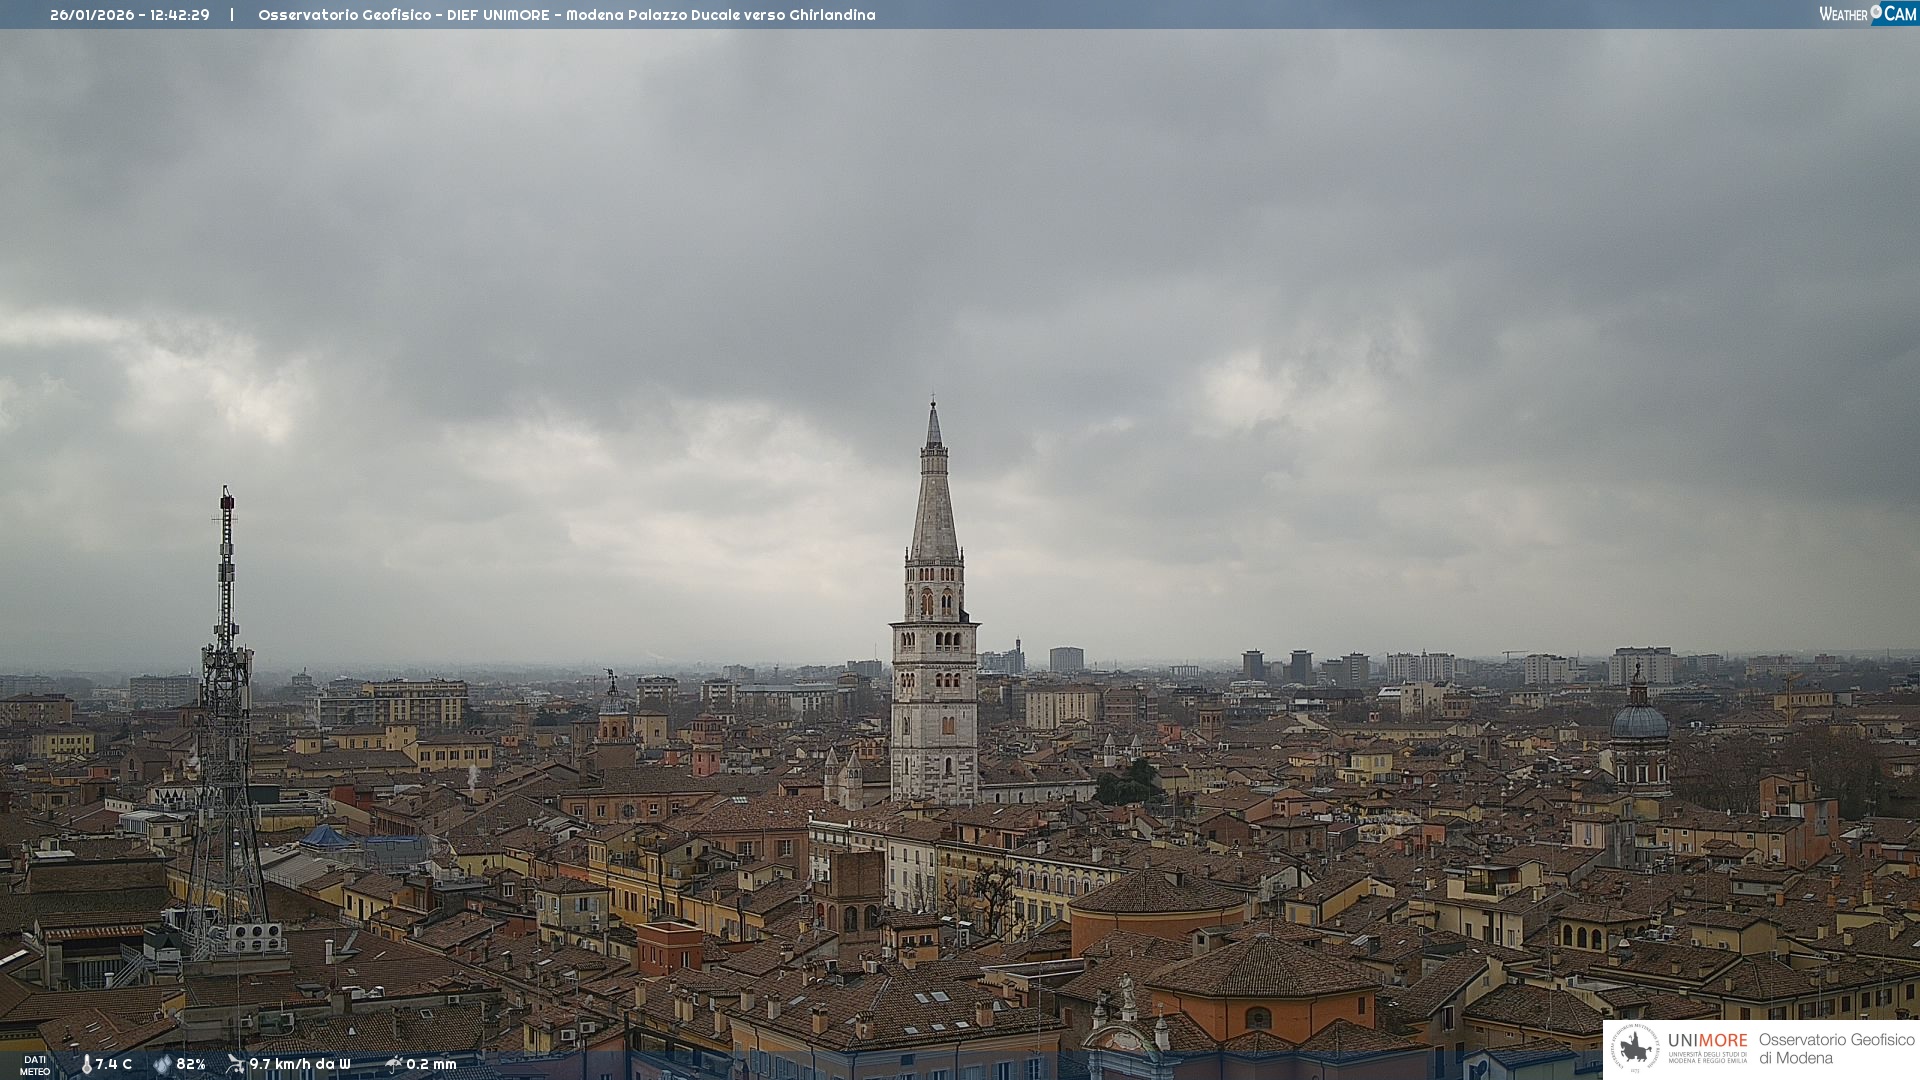Click the Osservatorio Geofisico di Modena text

pos(1836,1049)
